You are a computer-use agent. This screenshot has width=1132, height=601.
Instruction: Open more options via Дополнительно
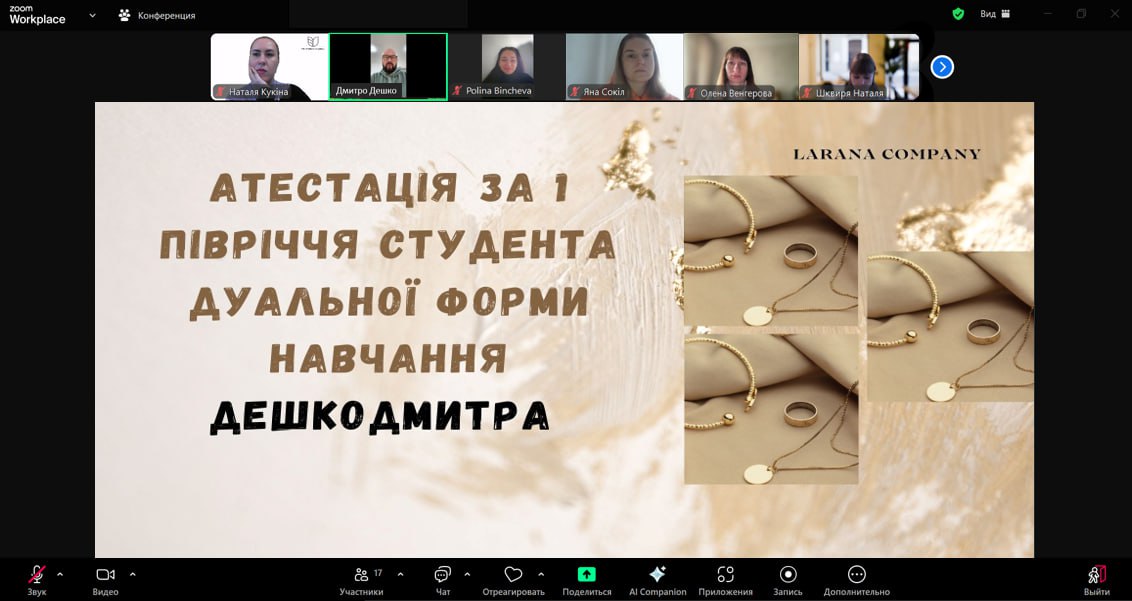coord(857,580)
